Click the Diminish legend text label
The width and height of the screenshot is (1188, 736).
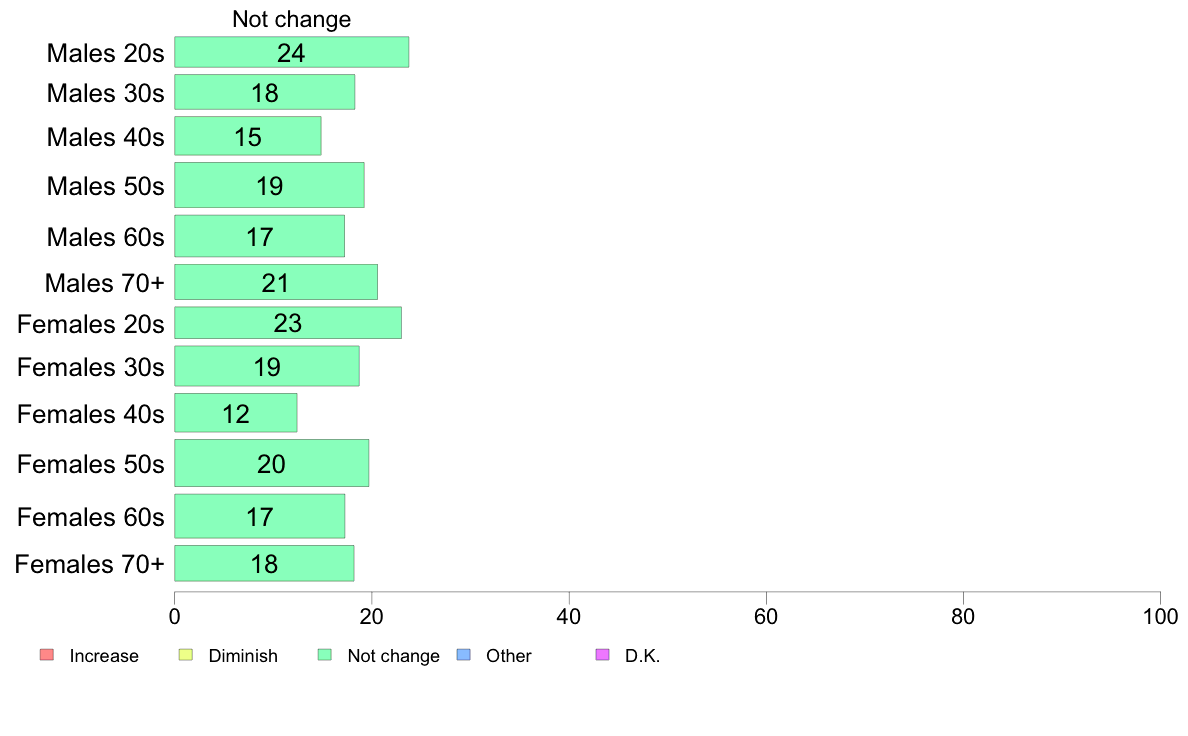pyautogui.click(x=243, y=656)
